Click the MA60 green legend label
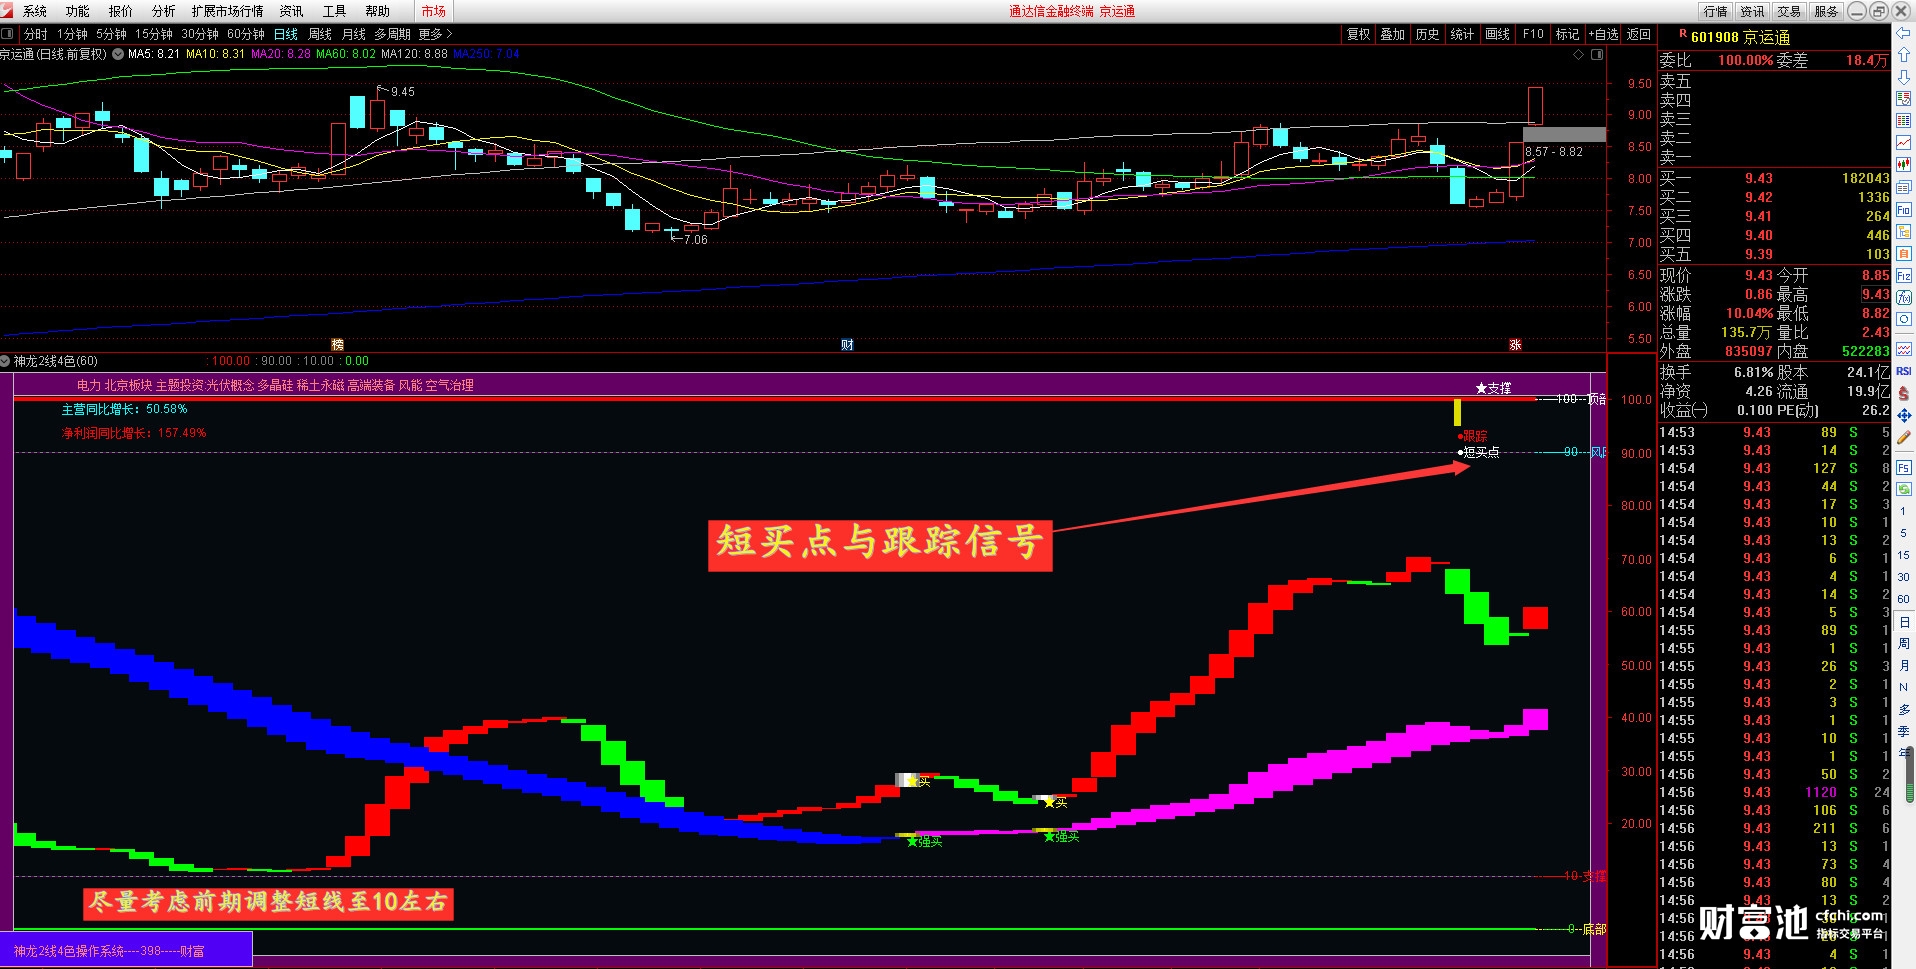The height and width of the screenshot is (969, 1916). pyautogui.click(x=346, y=54)
